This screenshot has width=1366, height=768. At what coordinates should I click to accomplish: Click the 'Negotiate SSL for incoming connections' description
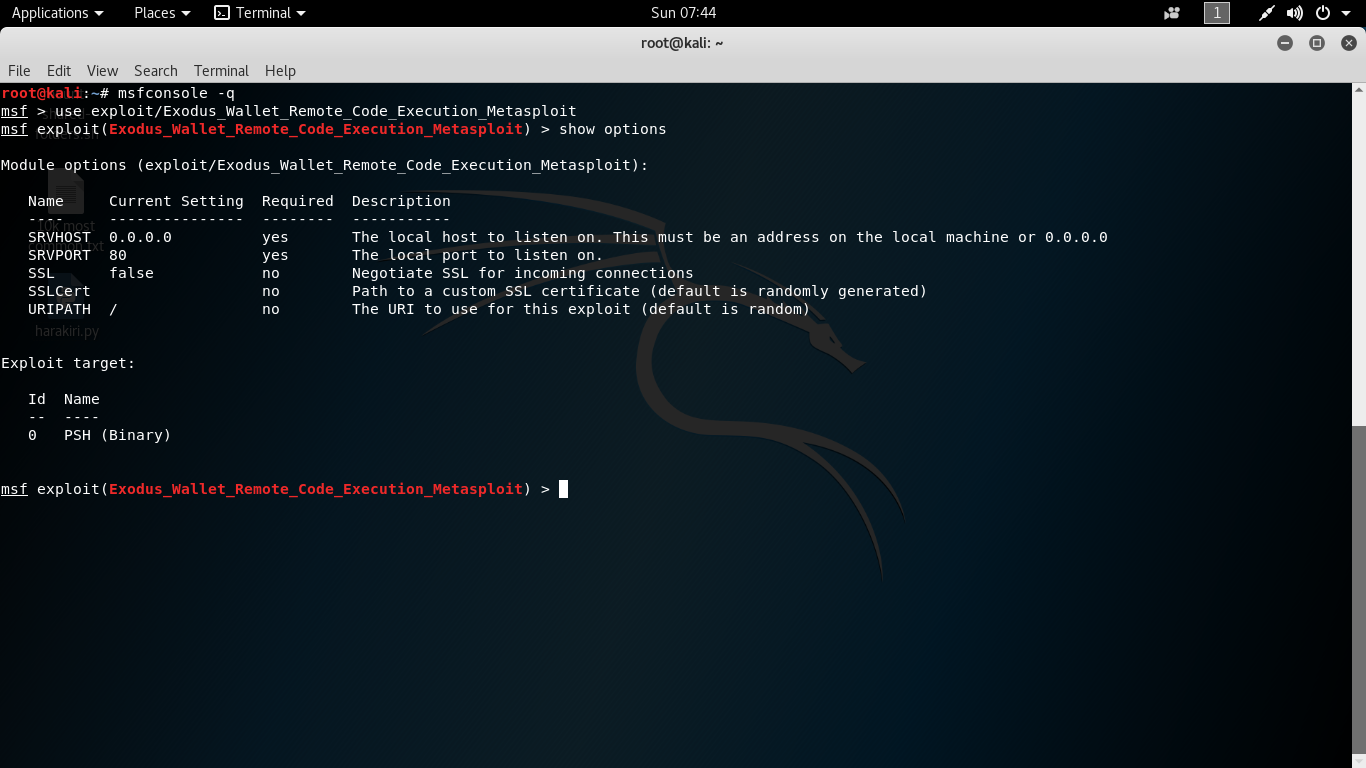coord(522,273)
